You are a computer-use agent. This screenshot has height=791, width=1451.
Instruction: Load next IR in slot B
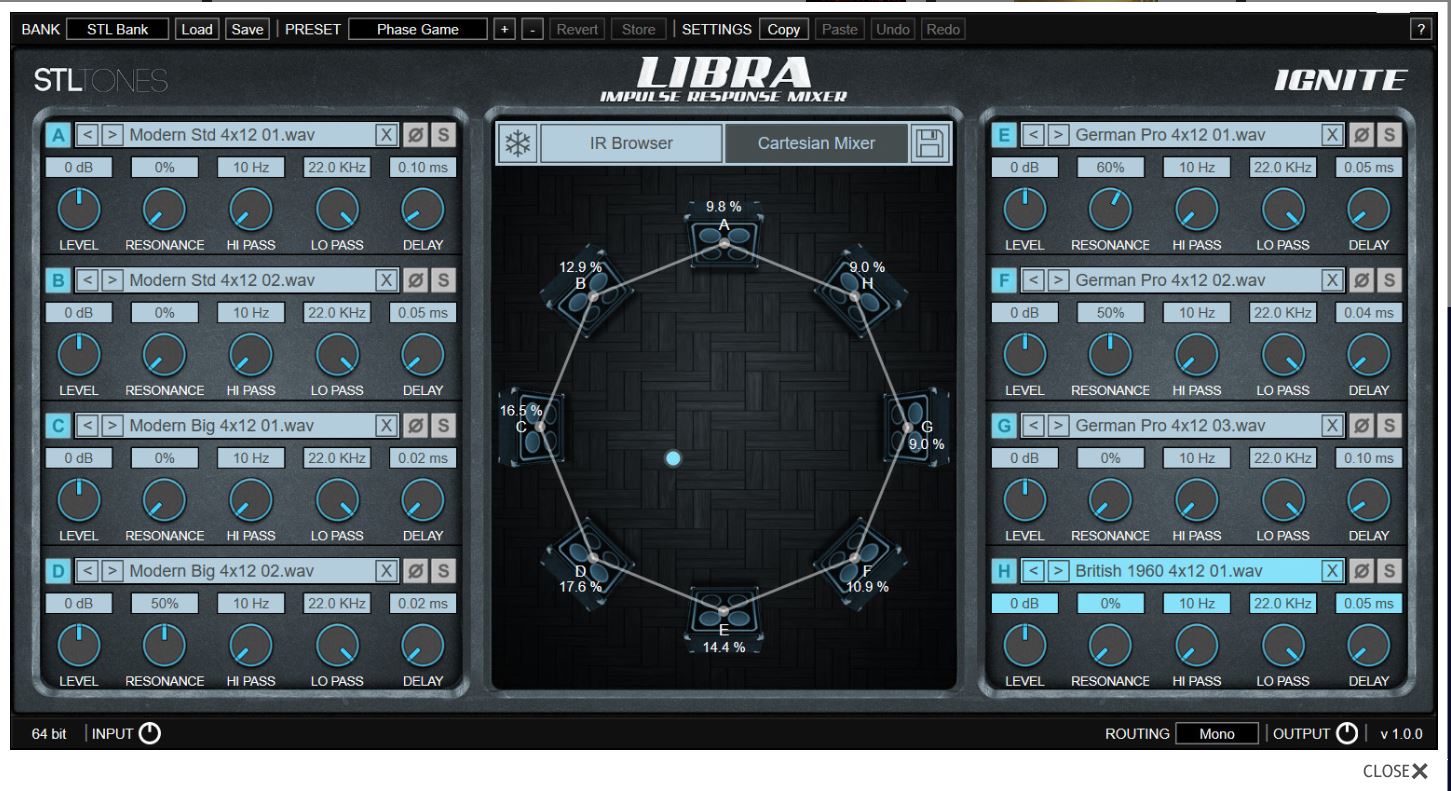[111, 281]
